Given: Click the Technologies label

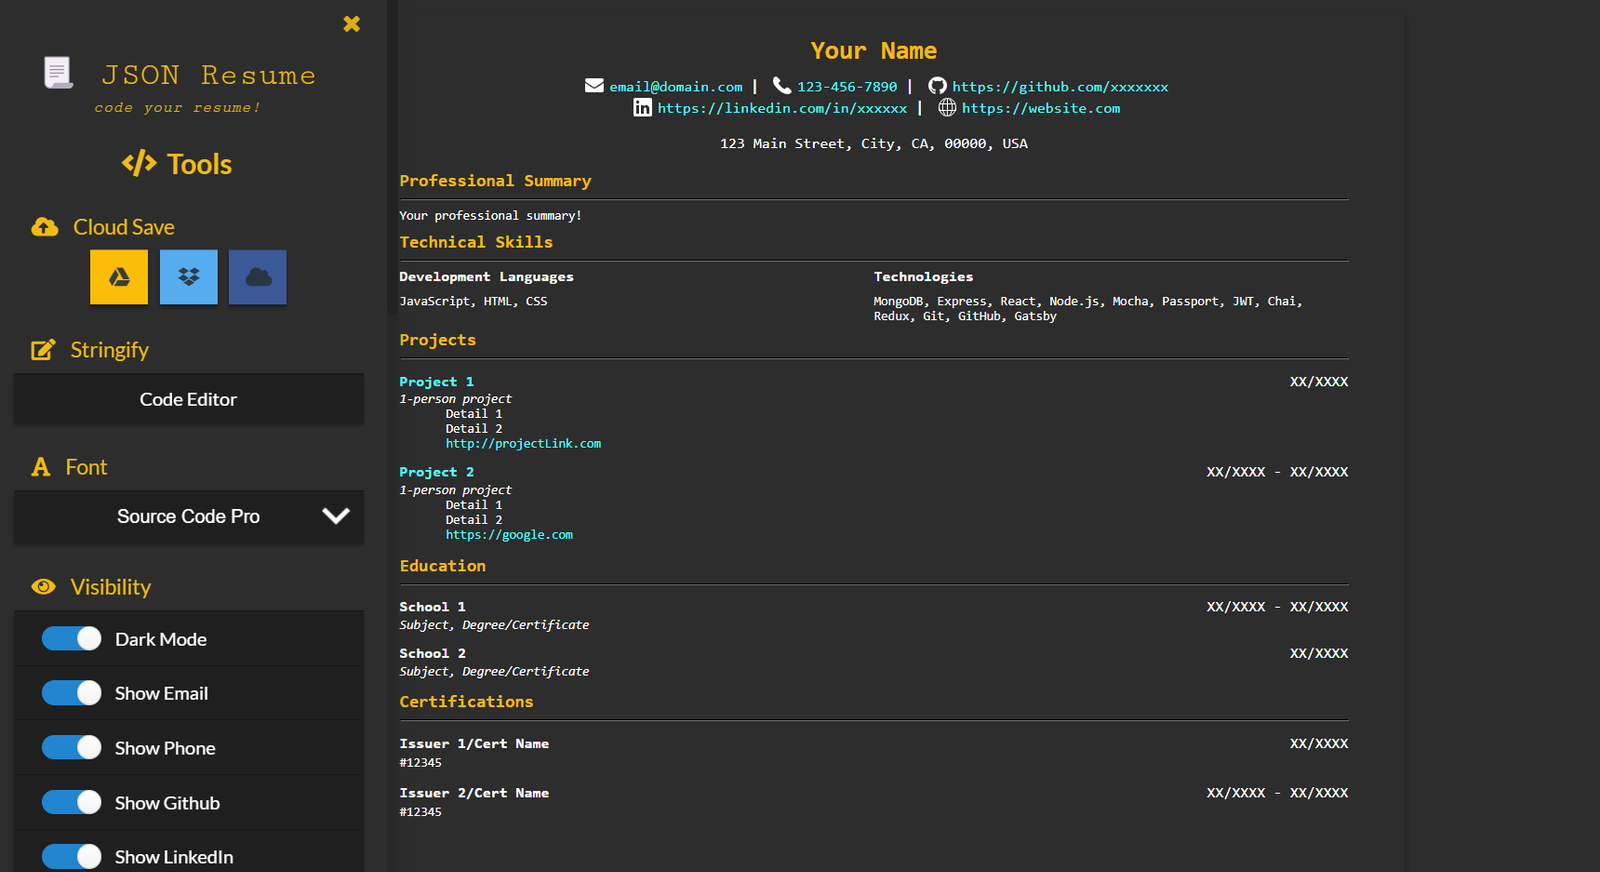Looking at the screenshot, I should point(923,277).
